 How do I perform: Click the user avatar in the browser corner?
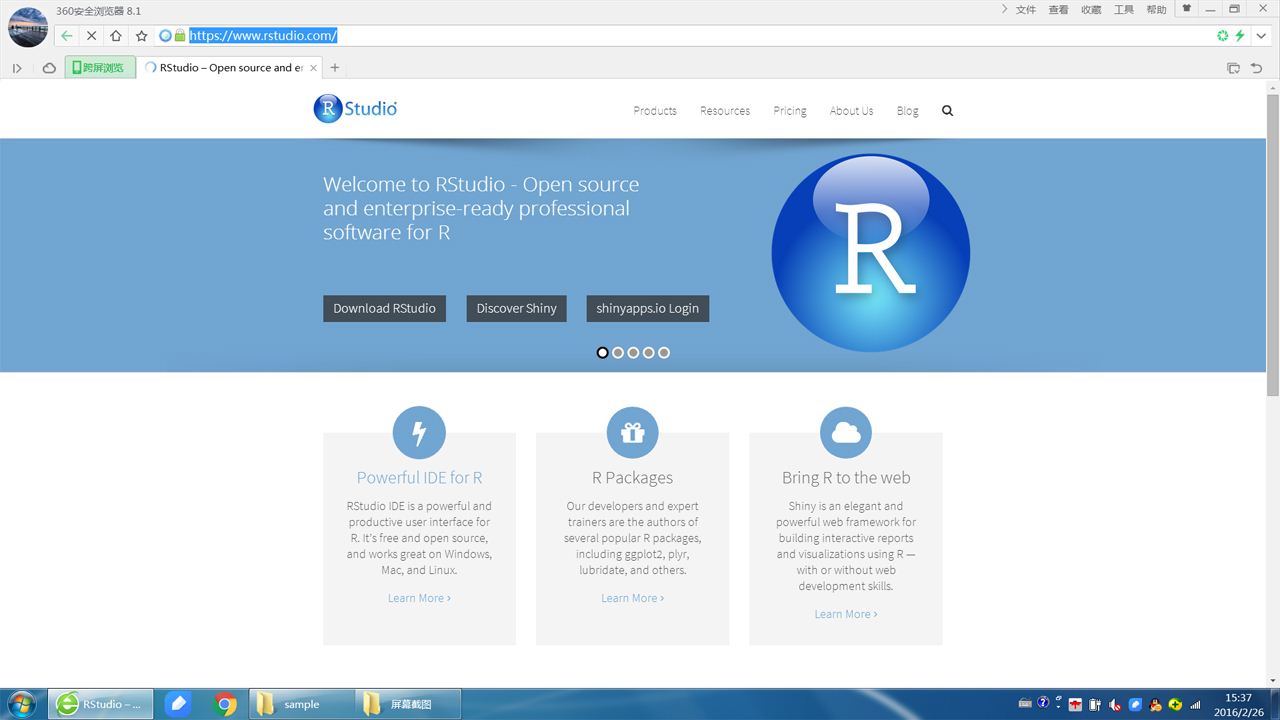pos(28,27)
